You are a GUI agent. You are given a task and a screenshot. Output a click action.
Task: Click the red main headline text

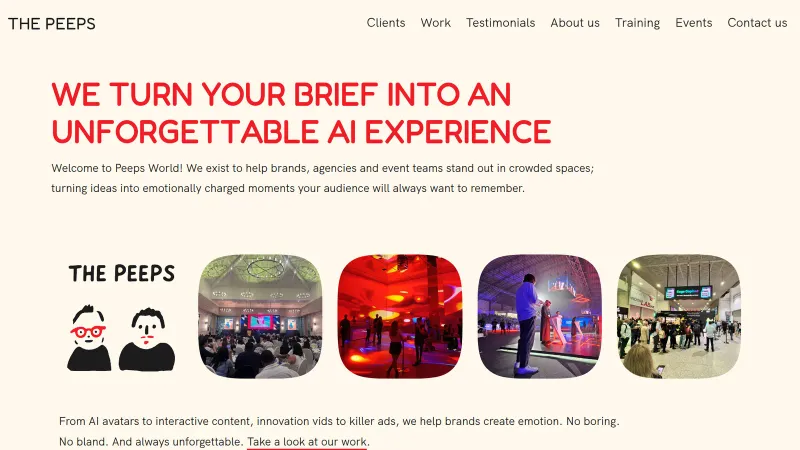(x=301, y=113)
